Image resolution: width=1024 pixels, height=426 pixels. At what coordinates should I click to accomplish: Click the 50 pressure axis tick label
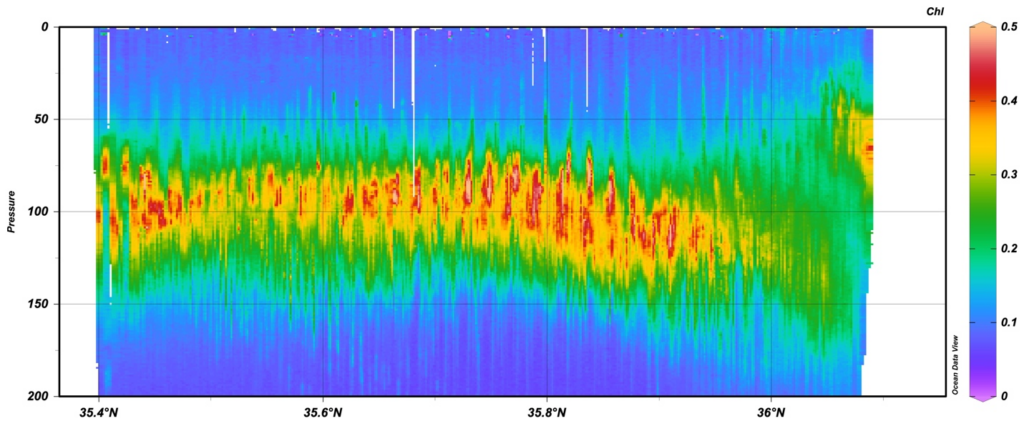click(x=42, y=119)
